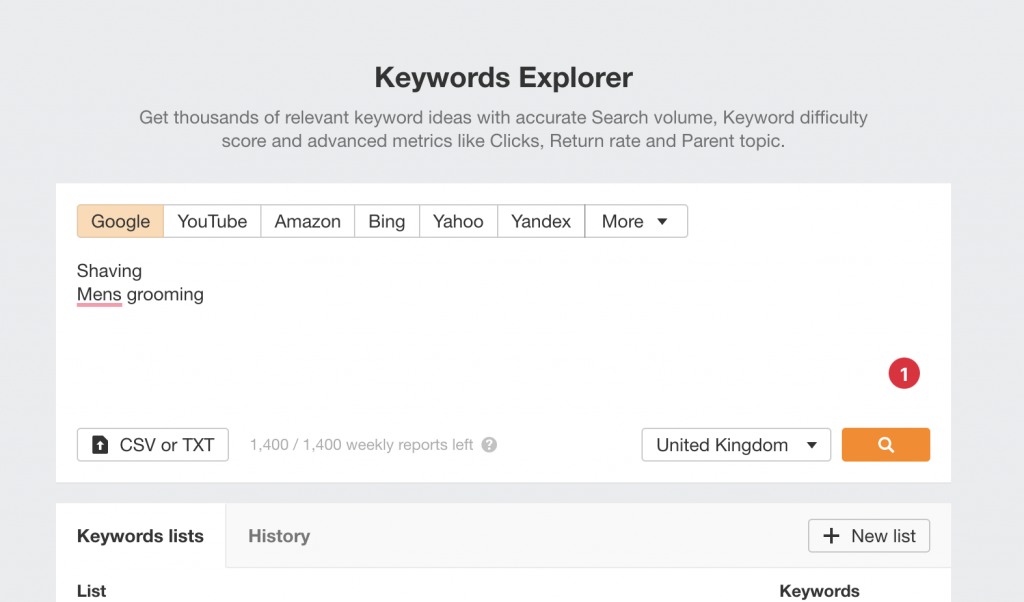Click the List column header
1024x602 pixels.
[91, 591]
